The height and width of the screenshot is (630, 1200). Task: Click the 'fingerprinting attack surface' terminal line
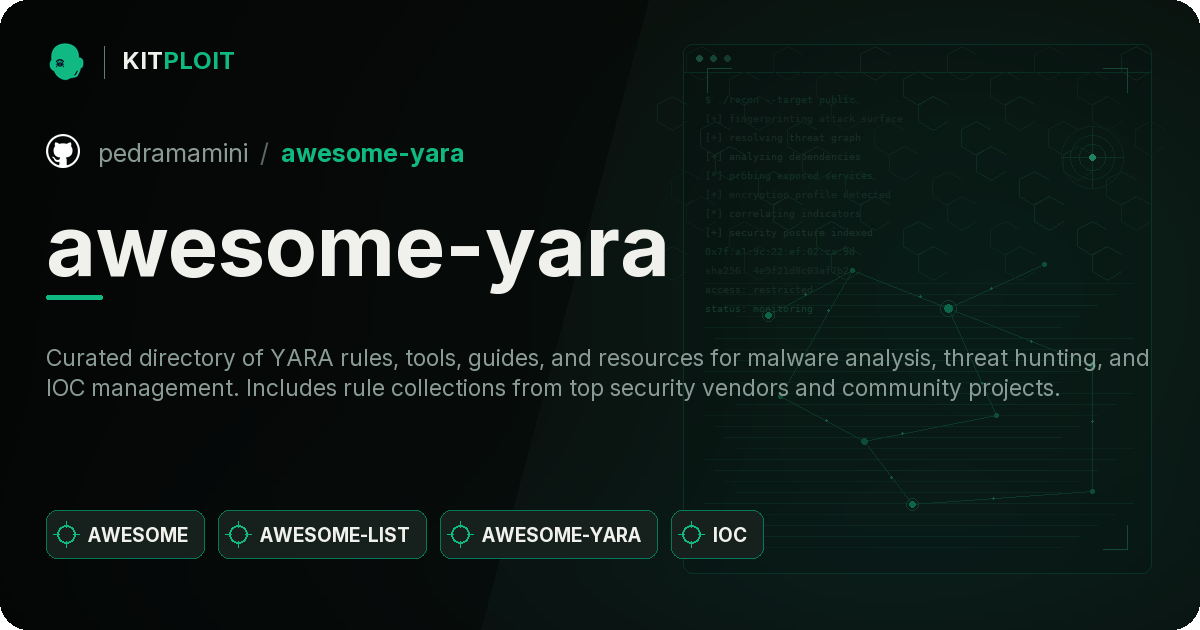pos(803,119)
